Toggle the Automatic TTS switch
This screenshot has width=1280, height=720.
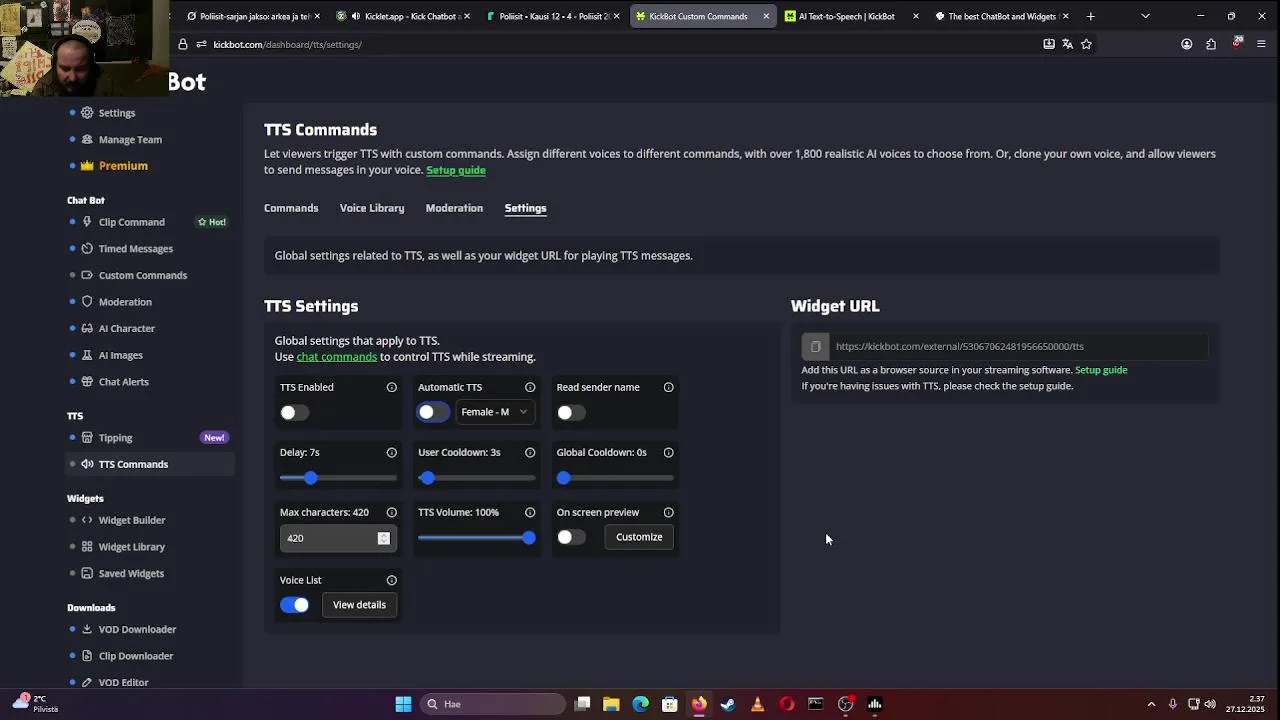click(x=433, y=412)
